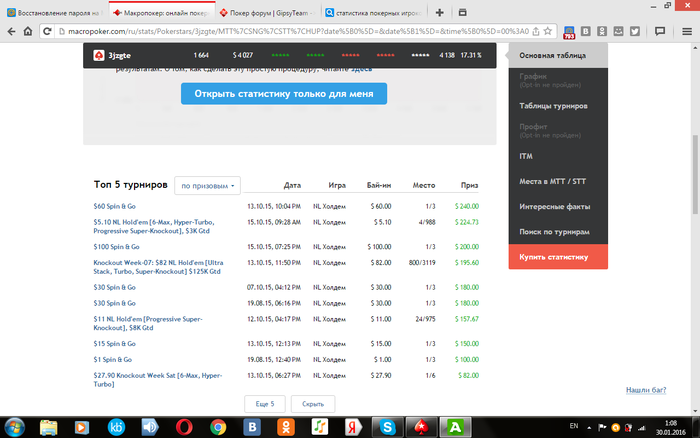Screen dimensions: 700x438
Task: Click the '$ 240.00' prize value
Action: pos(467,206)
